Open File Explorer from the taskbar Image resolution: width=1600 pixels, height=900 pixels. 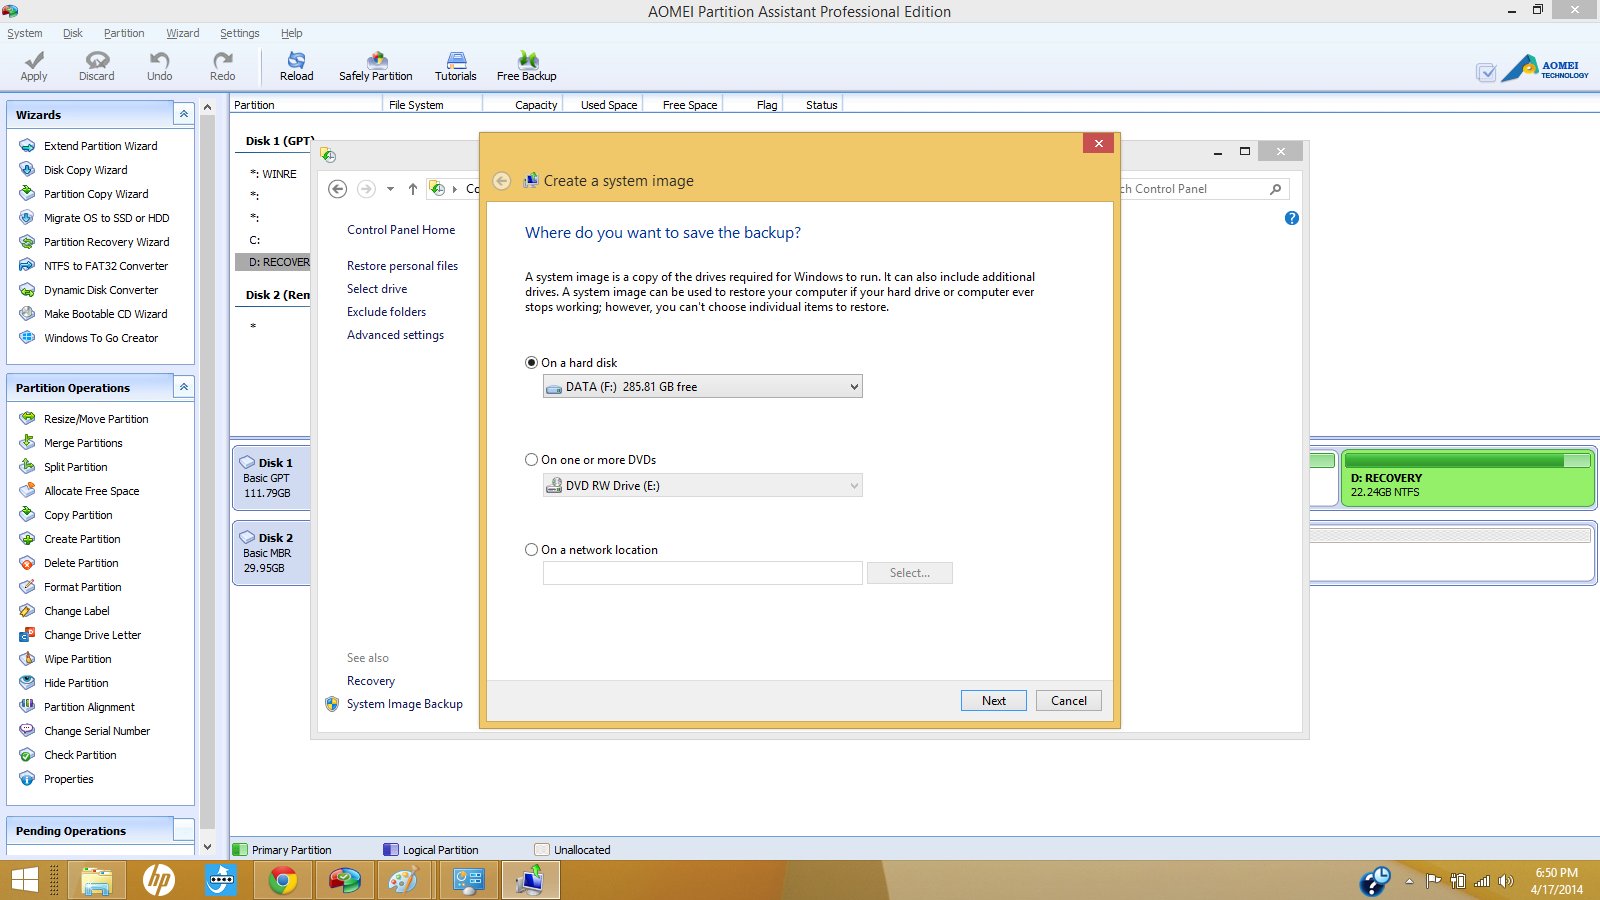(x=97, y=881)
